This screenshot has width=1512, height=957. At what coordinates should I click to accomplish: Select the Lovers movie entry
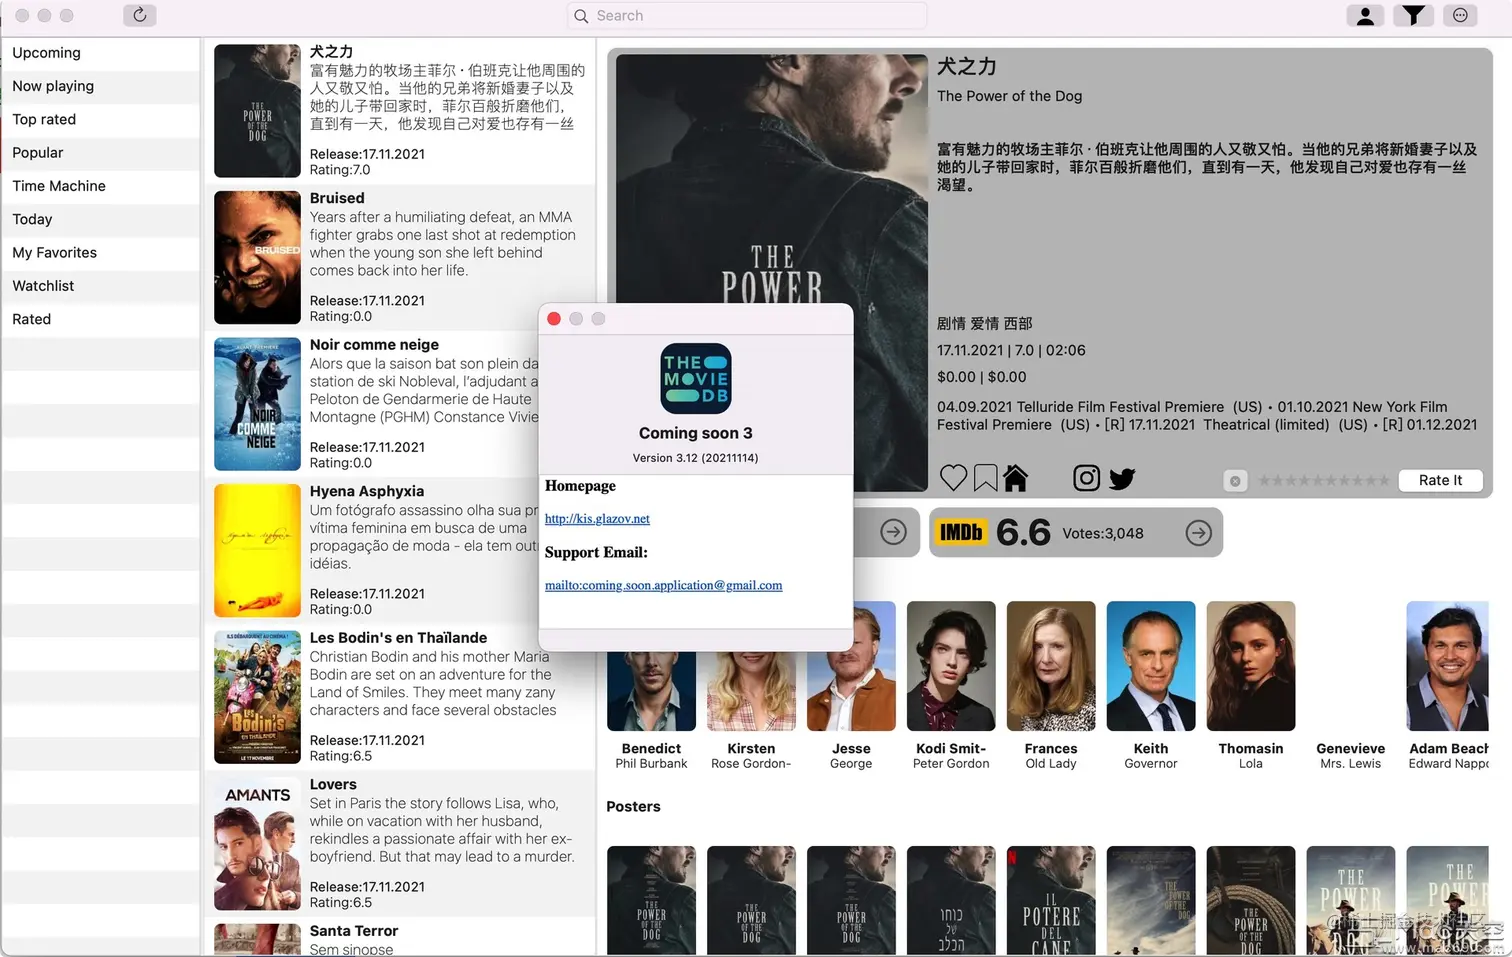click(400, 843)
